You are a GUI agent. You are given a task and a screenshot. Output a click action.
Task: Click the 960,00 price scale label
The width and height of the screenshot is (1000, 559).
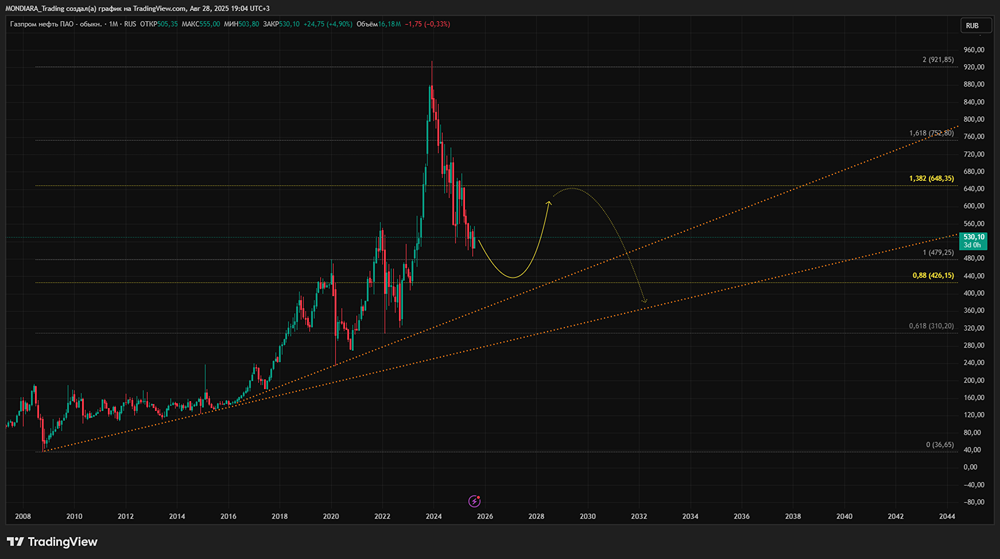click(974, 50)
